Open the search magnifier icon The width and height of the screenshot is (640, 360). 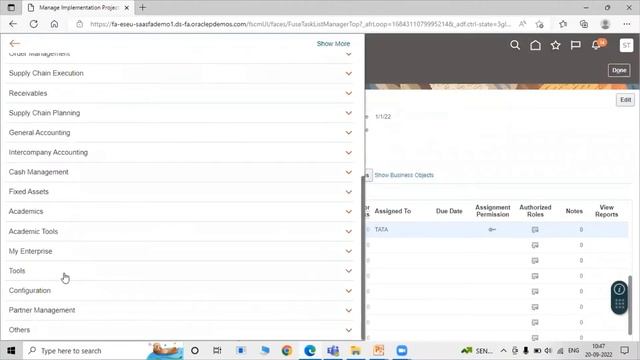coord(515,45)
